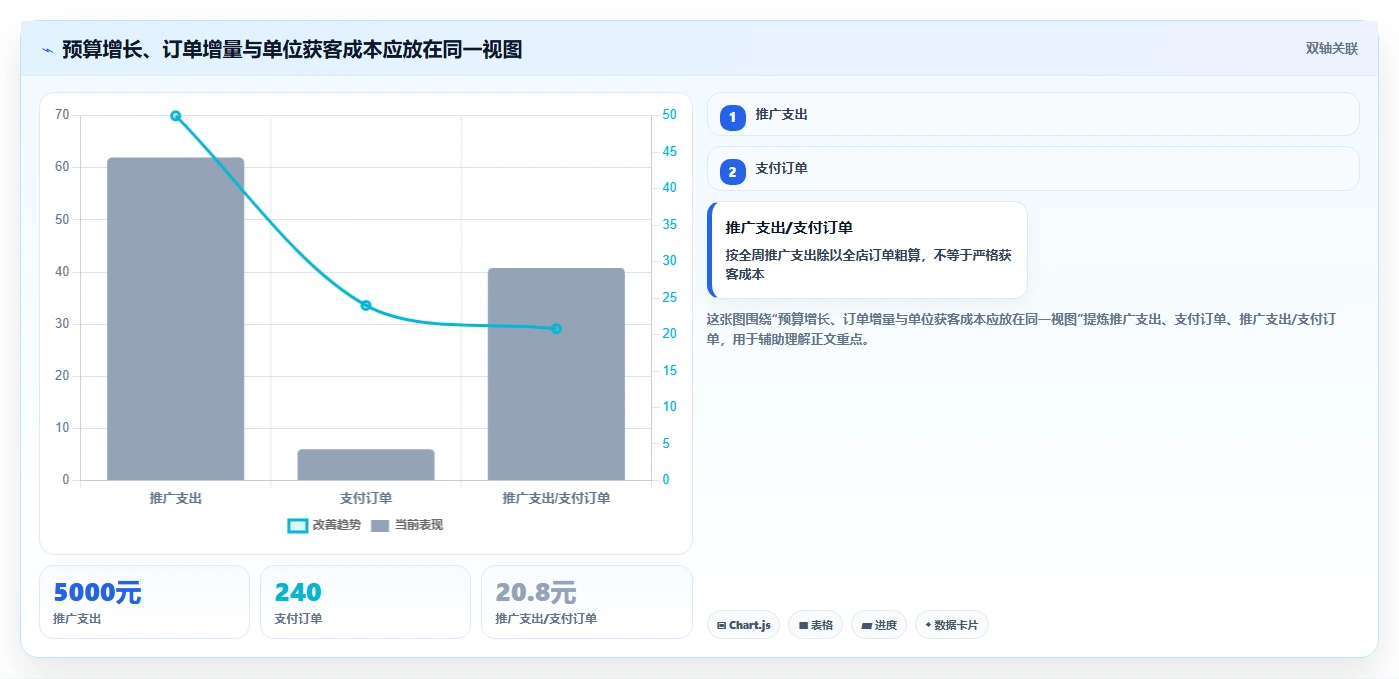Screen dimensions: 1399x679
Task: Click the x-axis label 推广支出/支付订单
Action: 556,498
